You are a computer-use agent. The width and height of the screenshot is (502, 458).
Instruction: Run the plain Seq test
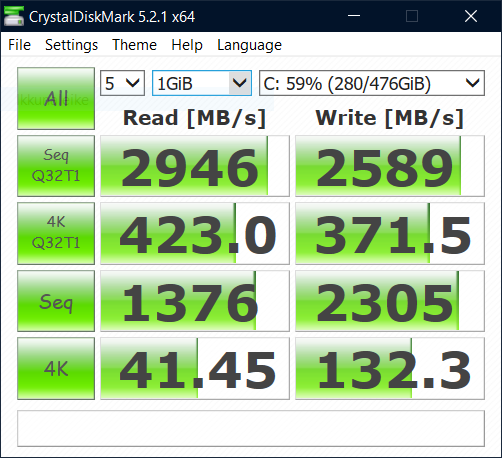point(56,301)
